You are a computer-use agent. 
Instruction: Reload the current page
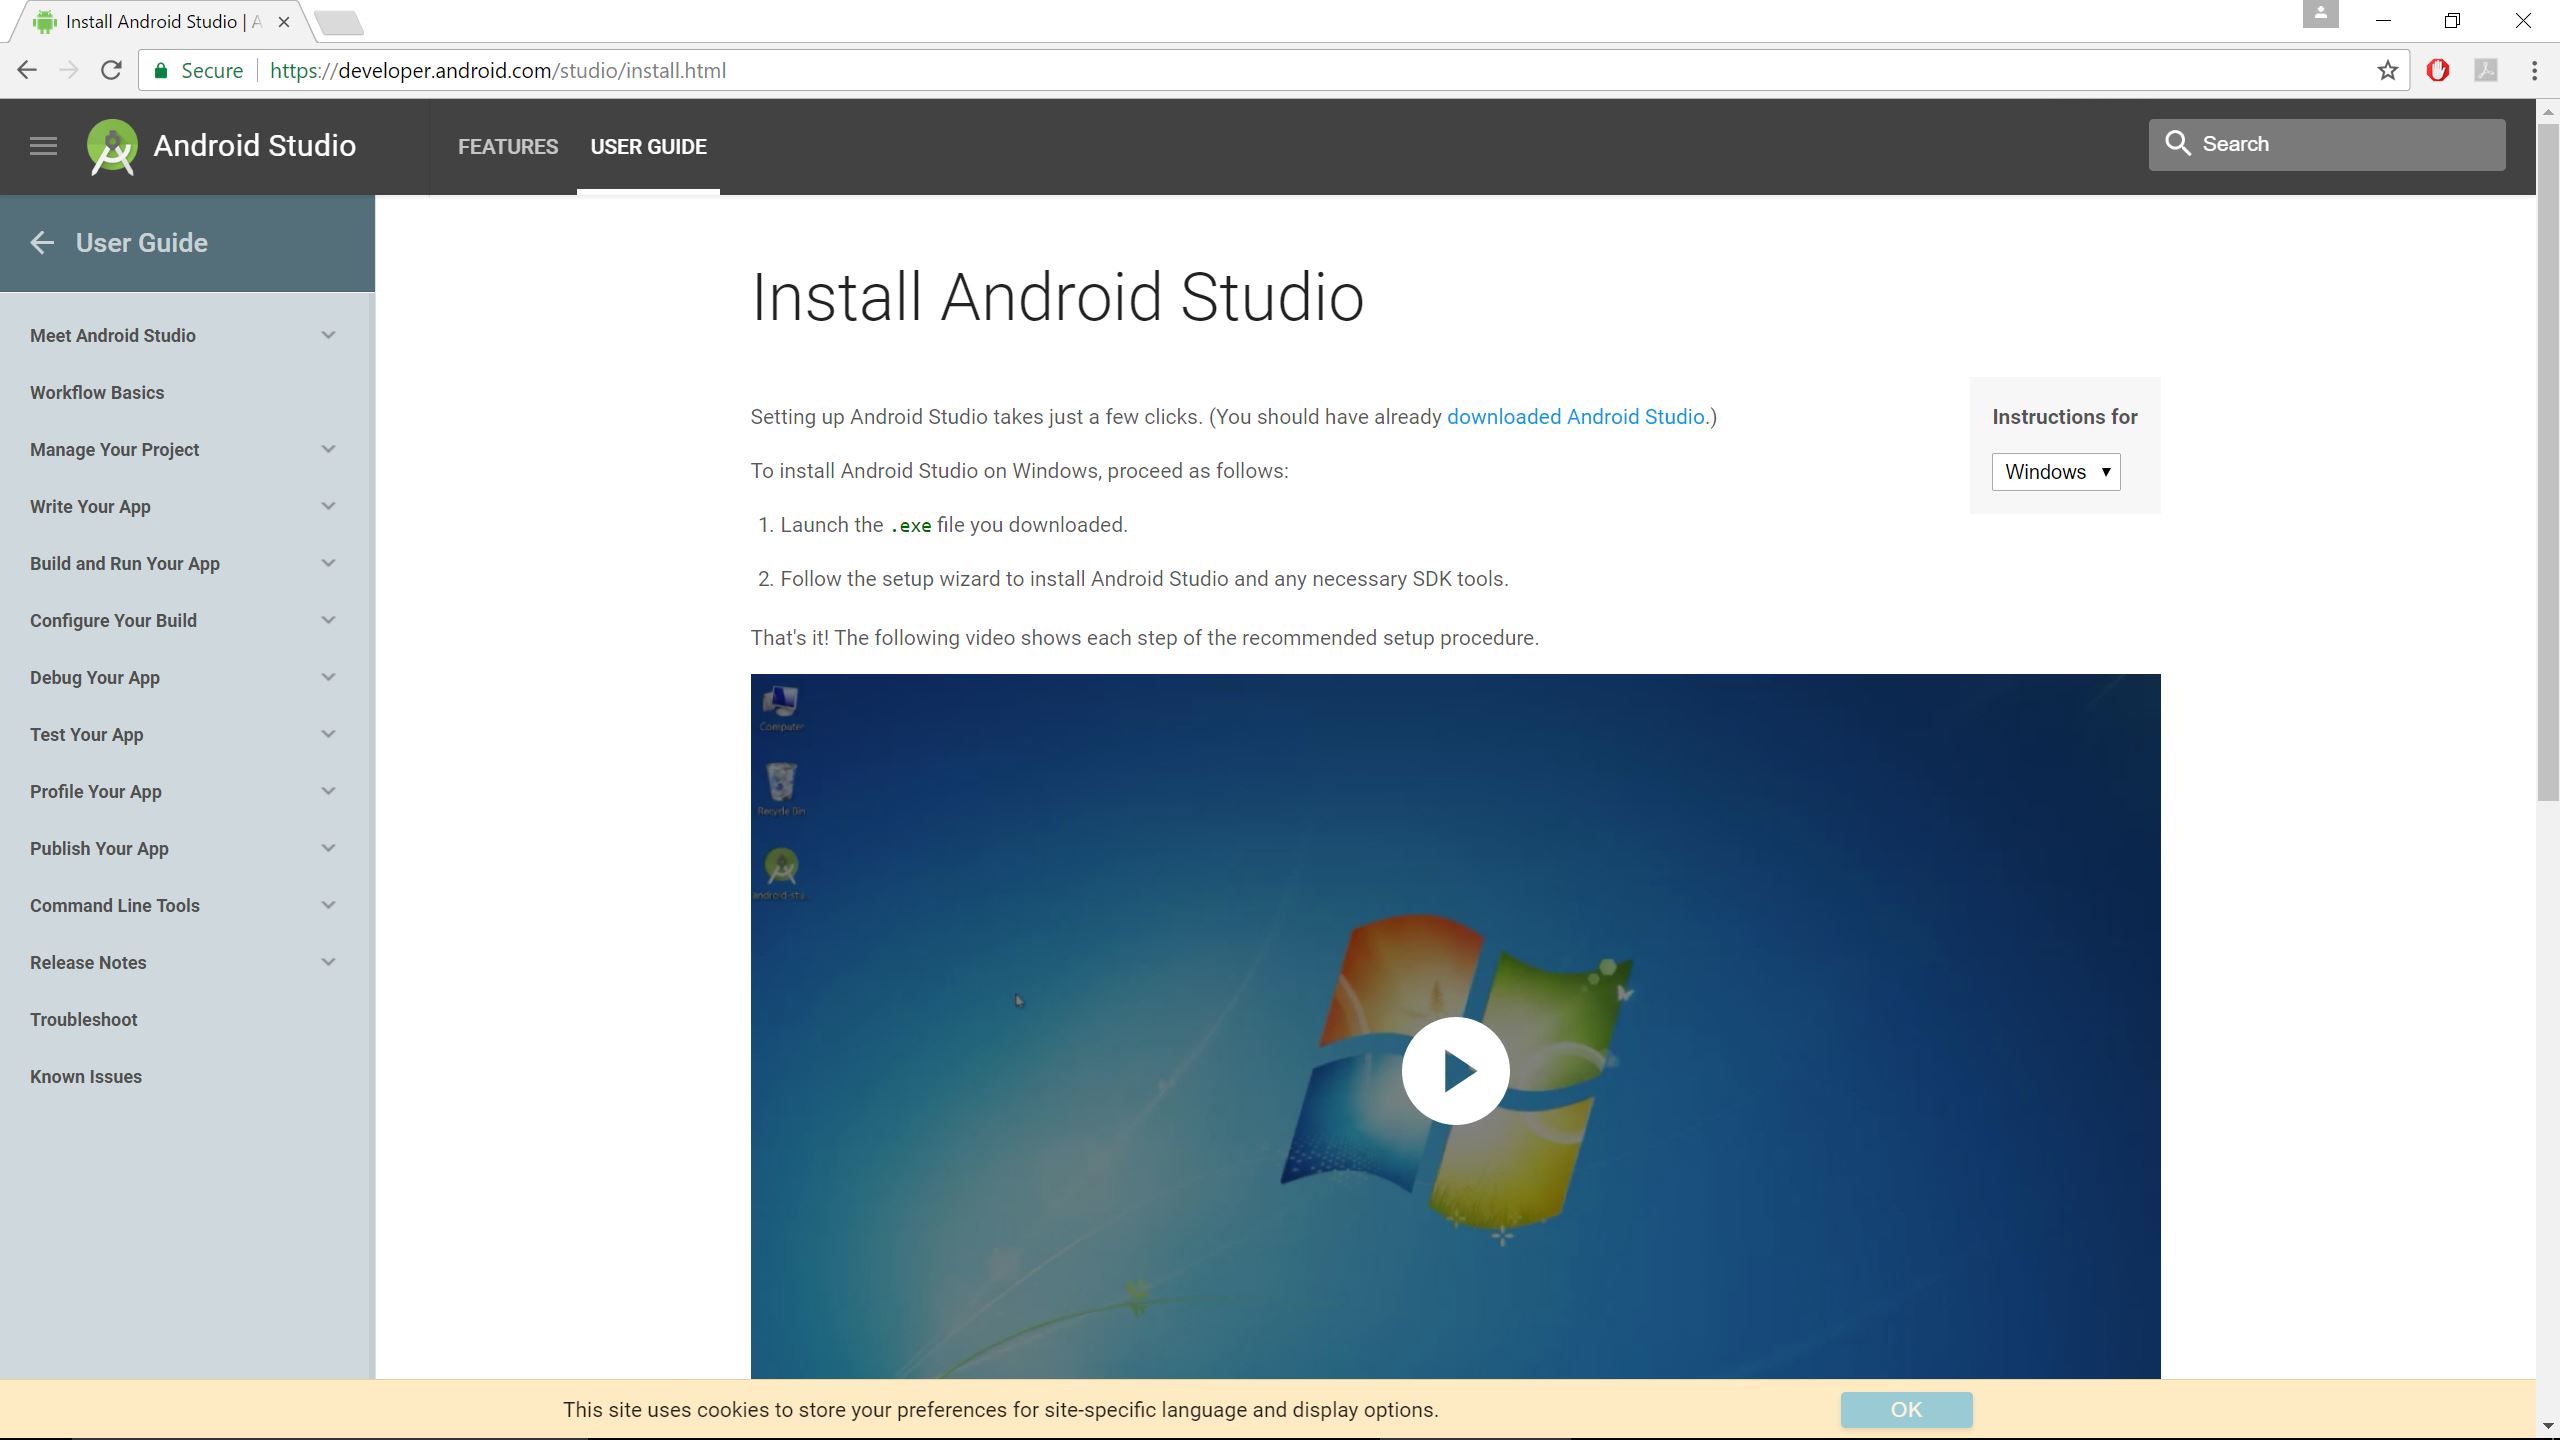click(x=113, y=70)
